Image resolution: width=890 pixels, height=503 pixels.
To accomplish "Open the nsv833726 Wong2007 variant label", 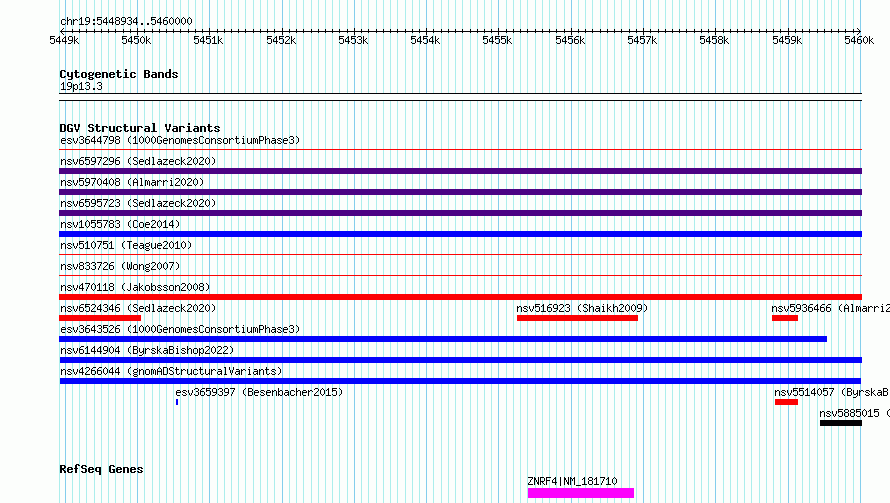I will (x=120, y=266).
